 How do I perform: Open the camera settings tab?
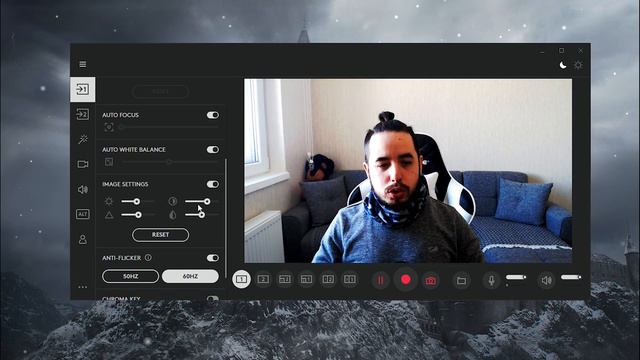83,164
